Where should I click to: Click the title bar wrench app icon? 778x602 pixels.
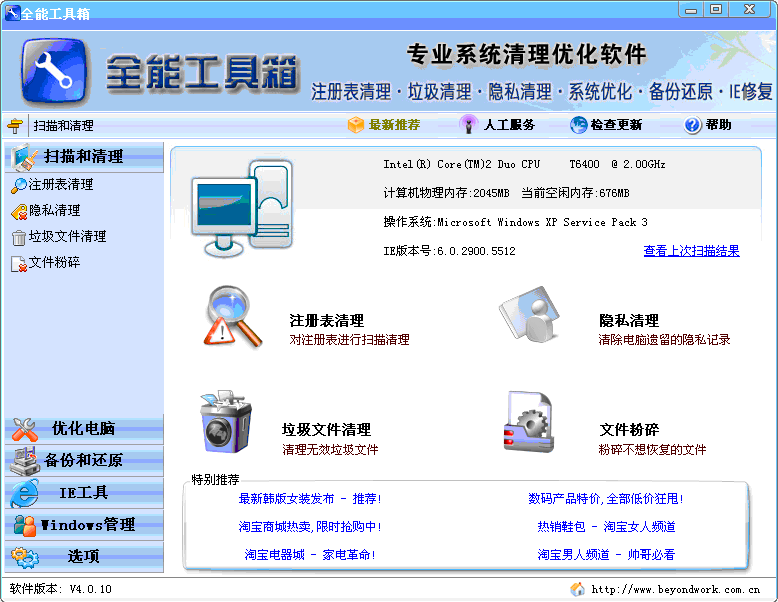pos(12,12)
